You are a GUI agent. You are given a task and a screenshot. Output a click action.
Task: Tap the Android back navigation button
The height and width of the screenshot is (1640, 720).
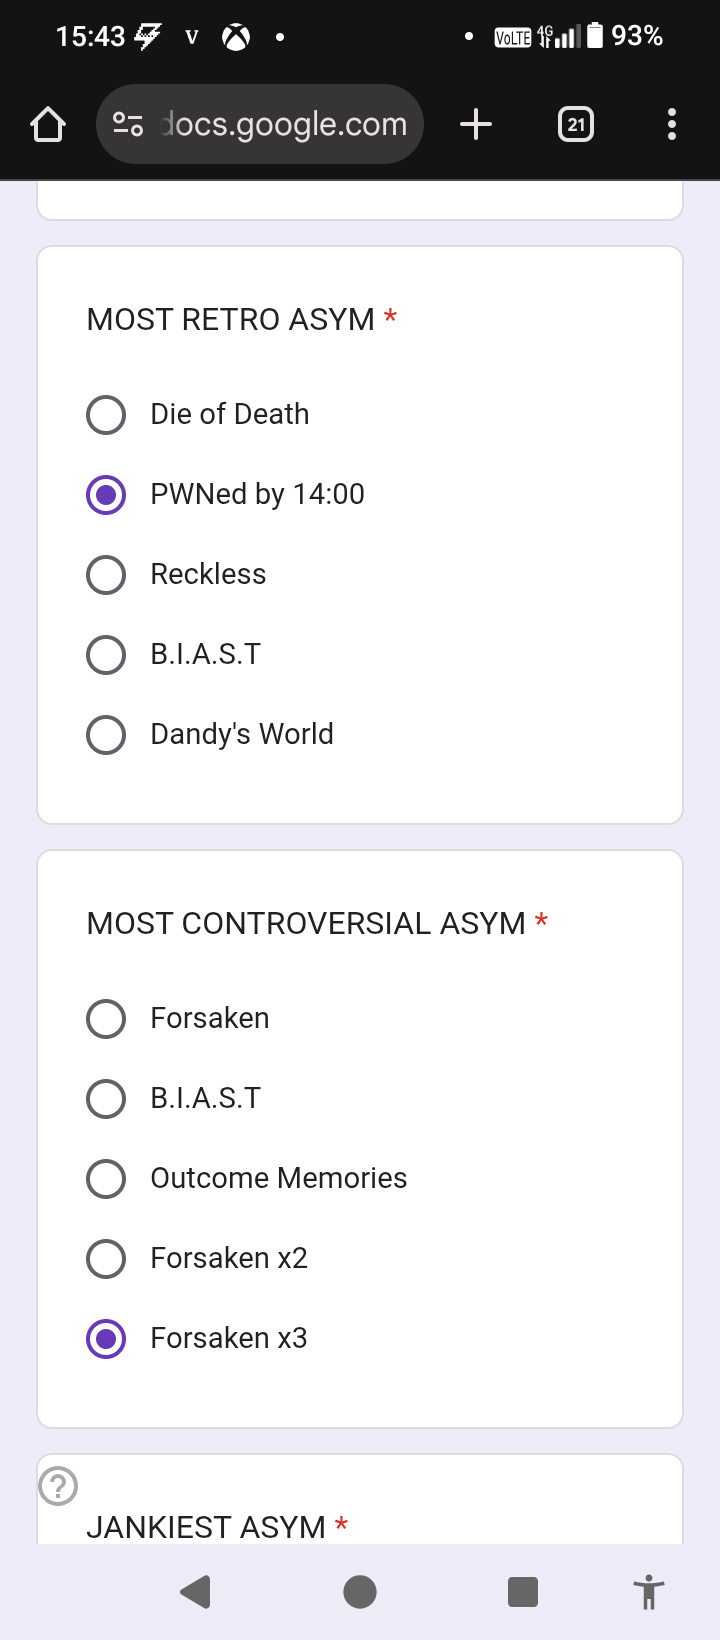point(196,1591)
